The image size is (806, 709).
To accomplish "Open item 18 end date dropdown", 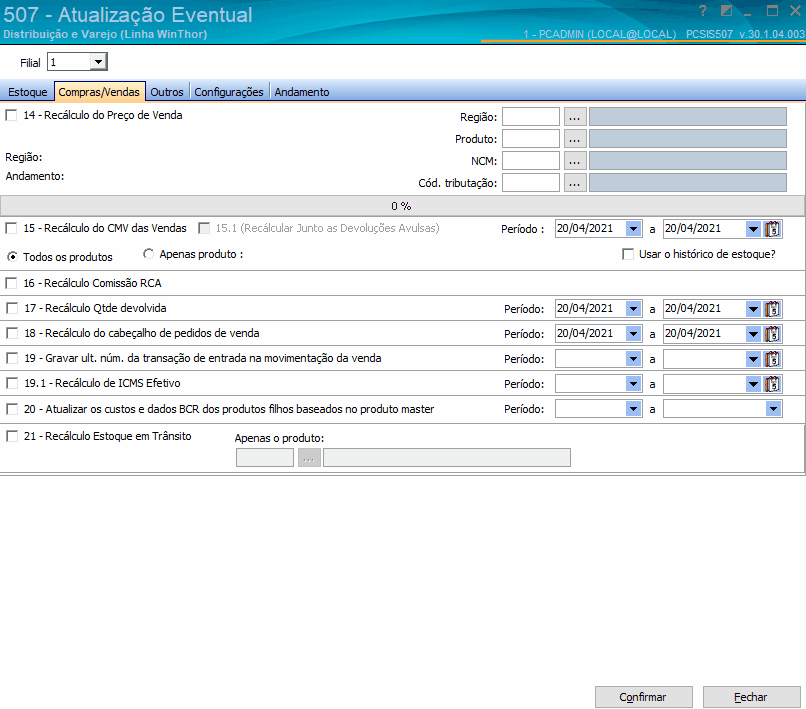I will 753,334.
